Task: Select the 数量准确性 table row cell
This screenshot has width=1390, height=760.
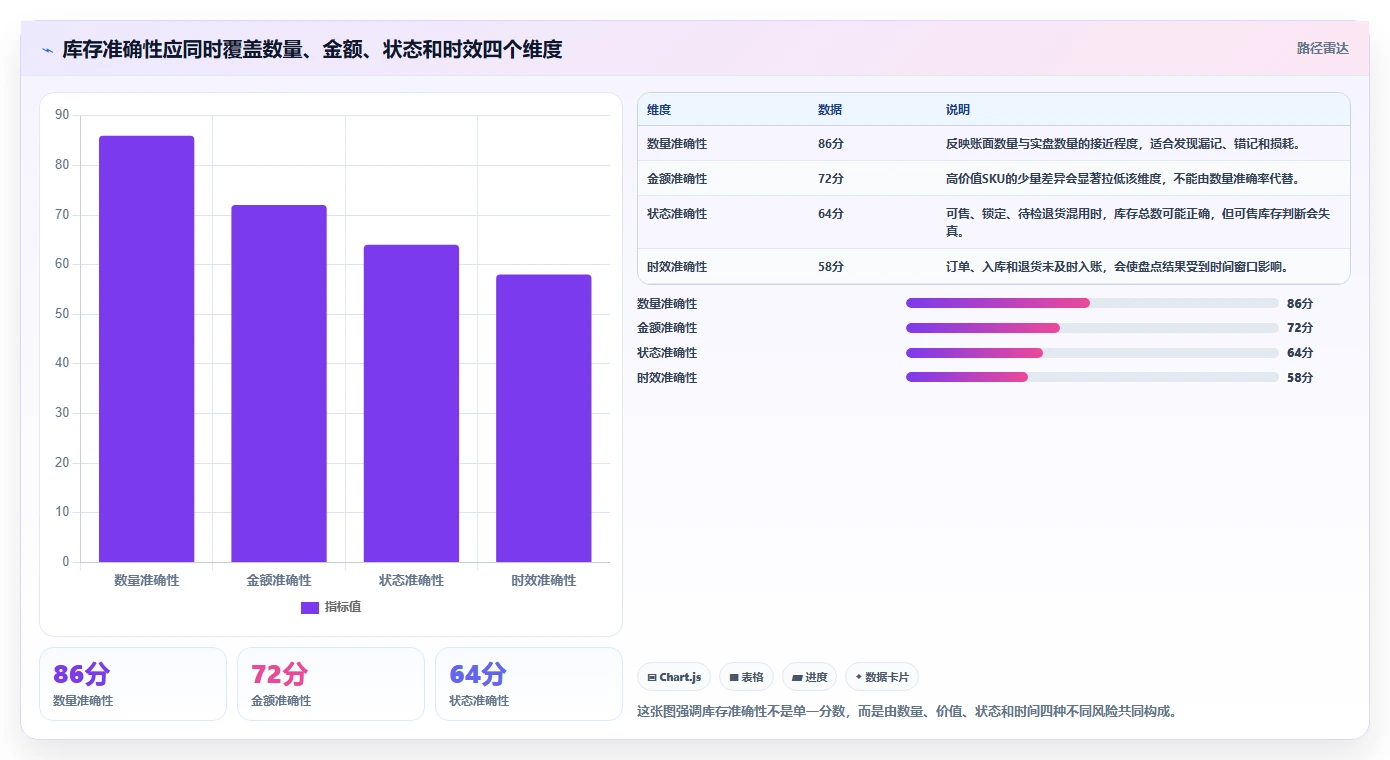Action: tap(677, 144)
